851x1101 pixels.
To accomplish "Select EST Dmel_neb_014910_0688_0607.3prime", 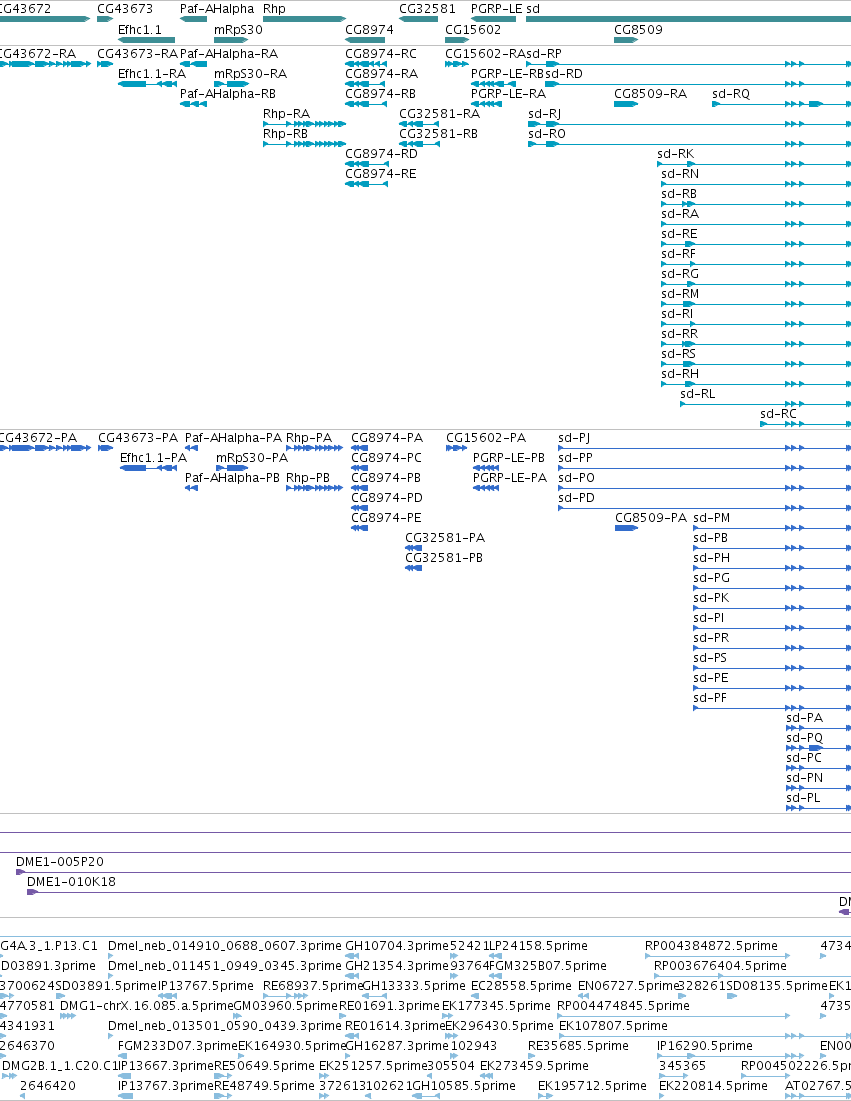I will (x=225, y=946).
